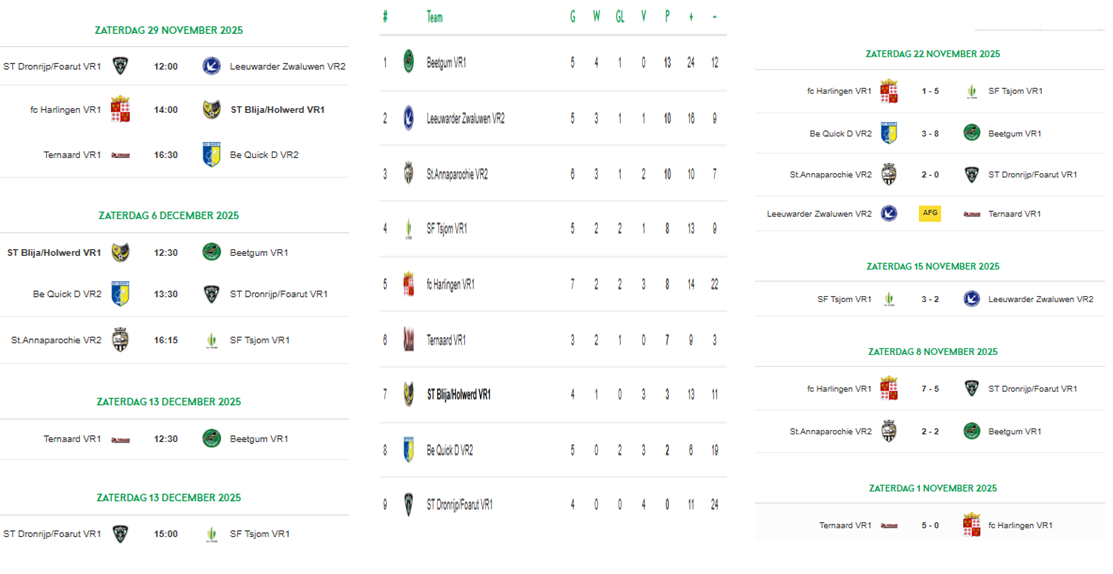The image size is (1113, 574).
Task: Click the Be Quick D crest in the 29 November fixture
Action: [211, 155]
